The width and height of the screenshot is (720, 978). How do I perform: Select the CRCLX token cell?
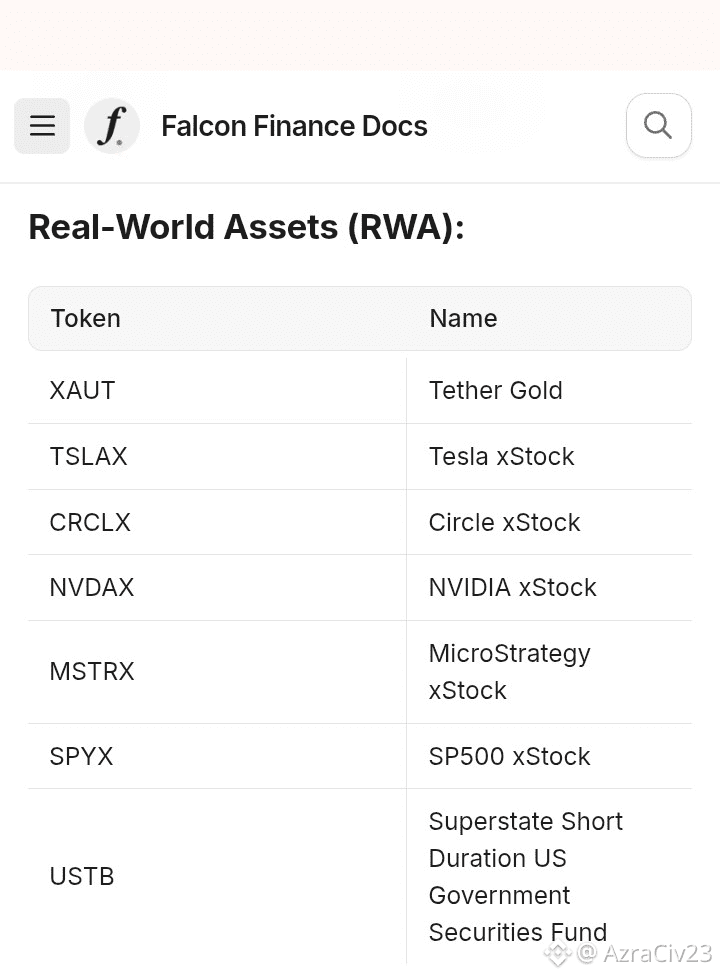(x=90, y=522)
